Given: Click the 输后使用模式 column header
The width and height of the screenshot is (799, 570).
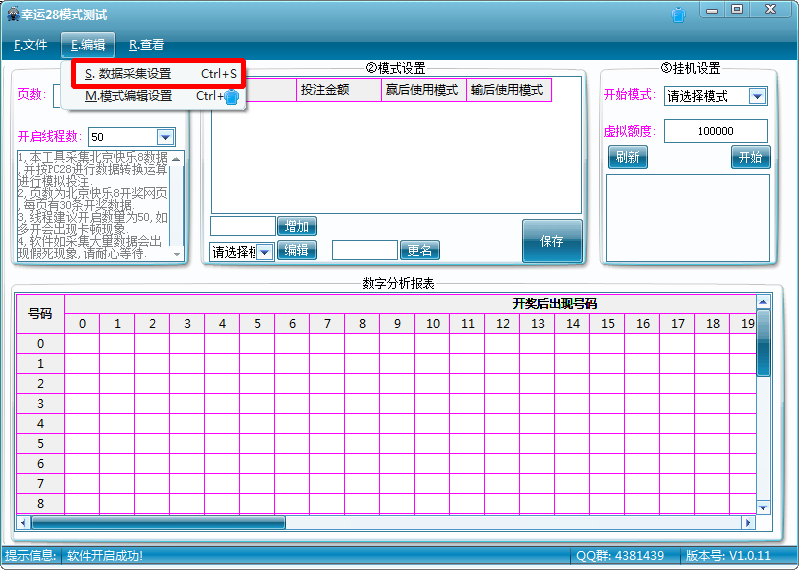Looking at the screenshot, I should tap(509, 90).
